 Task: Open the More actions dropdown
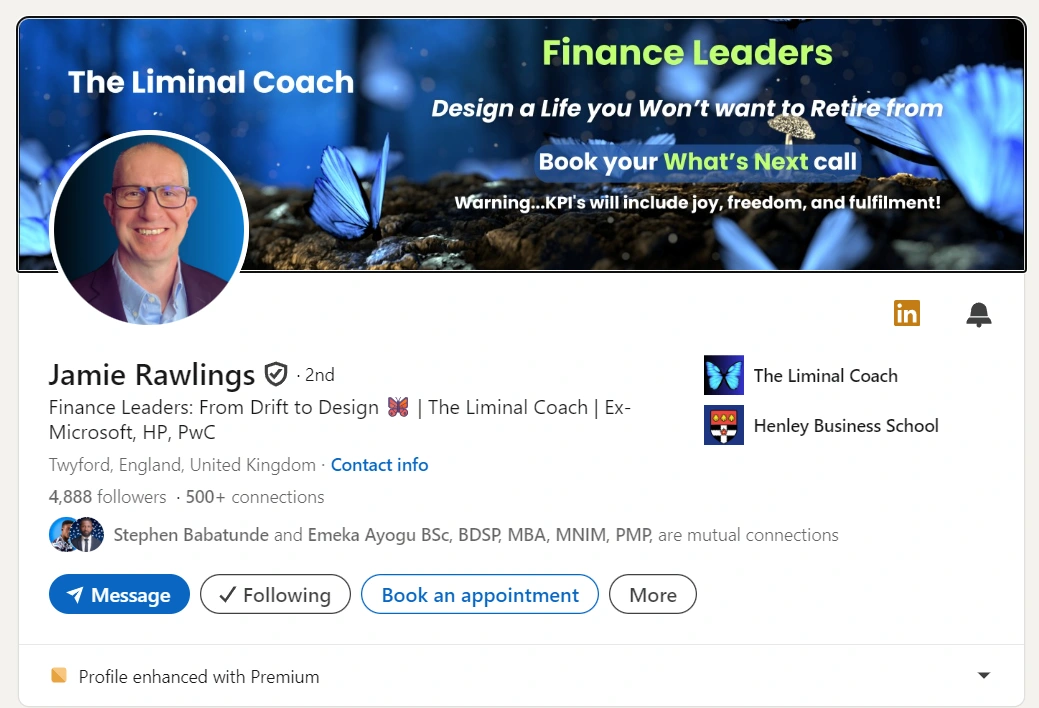[652, 594]
